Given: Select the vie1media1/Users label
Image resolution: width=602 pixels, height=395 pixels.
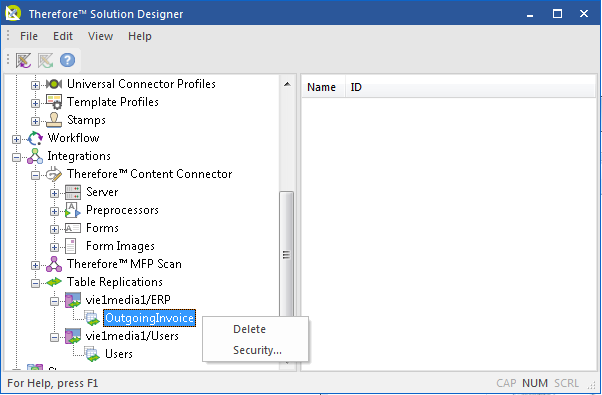Looking at the screenshot, I should click(132, 336).
